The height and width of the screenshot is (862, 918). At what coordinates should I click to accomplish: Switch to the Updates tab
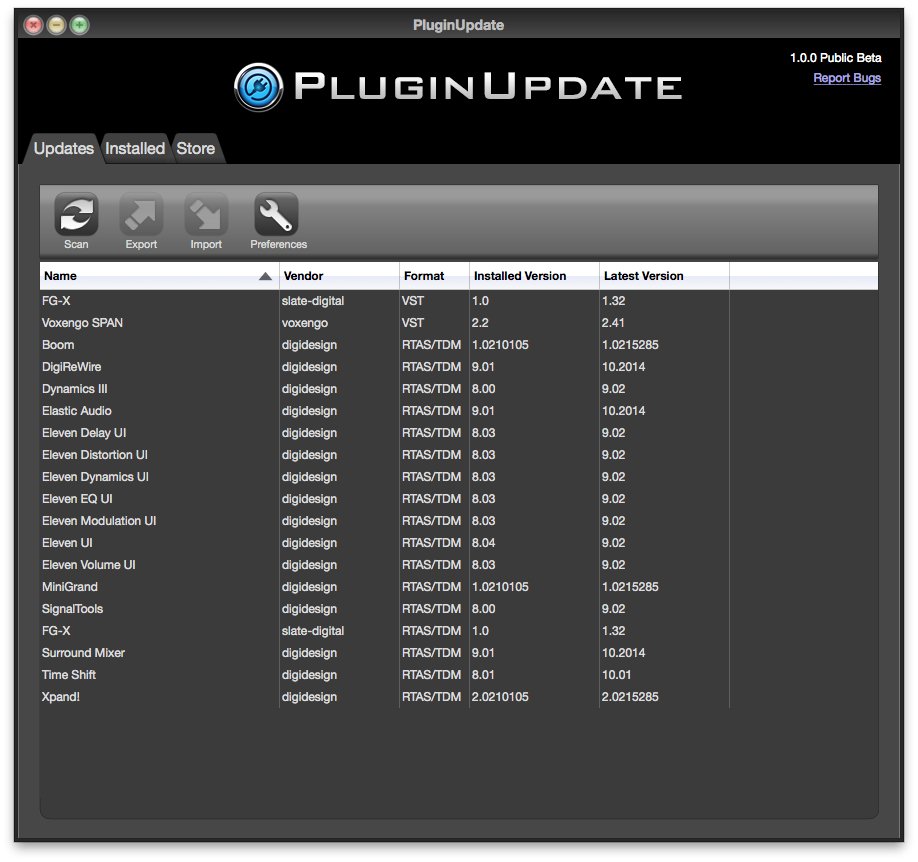point(64,149)
